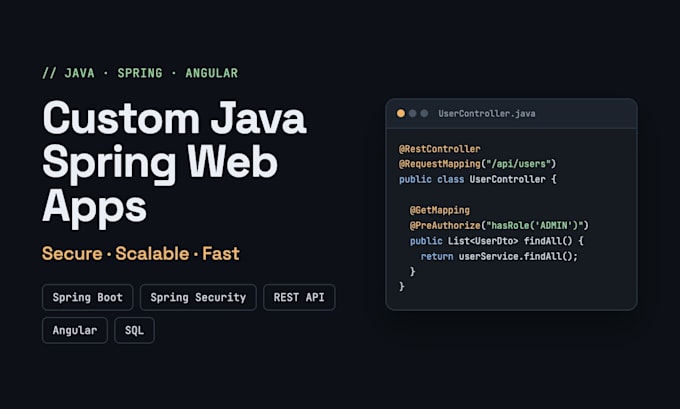Click the Angular tag
680x409 pixels.
75,330
